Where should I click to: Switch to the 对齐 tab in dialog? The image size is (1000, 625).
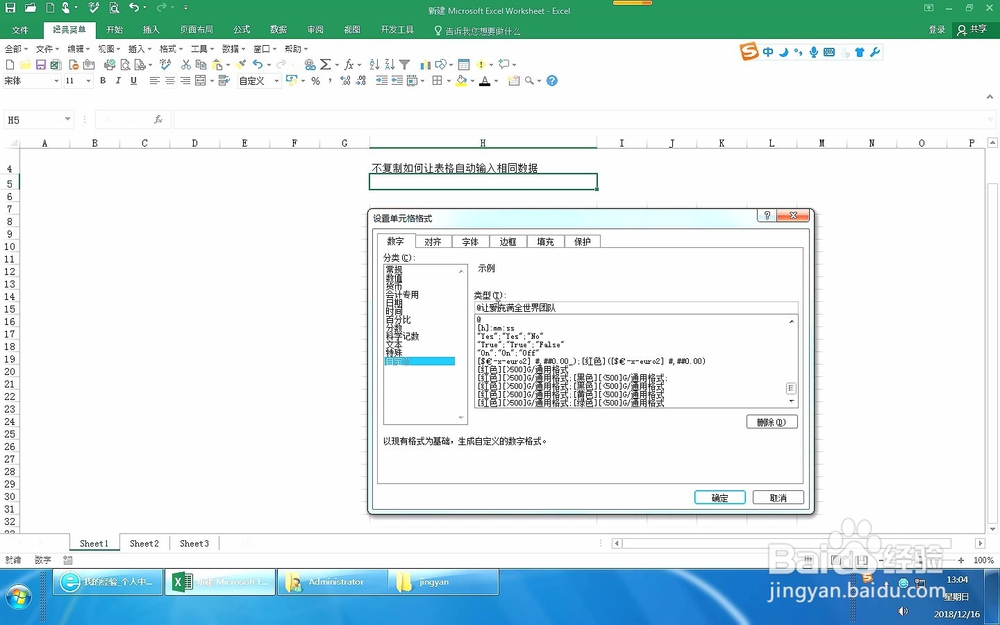coord(433,242)
